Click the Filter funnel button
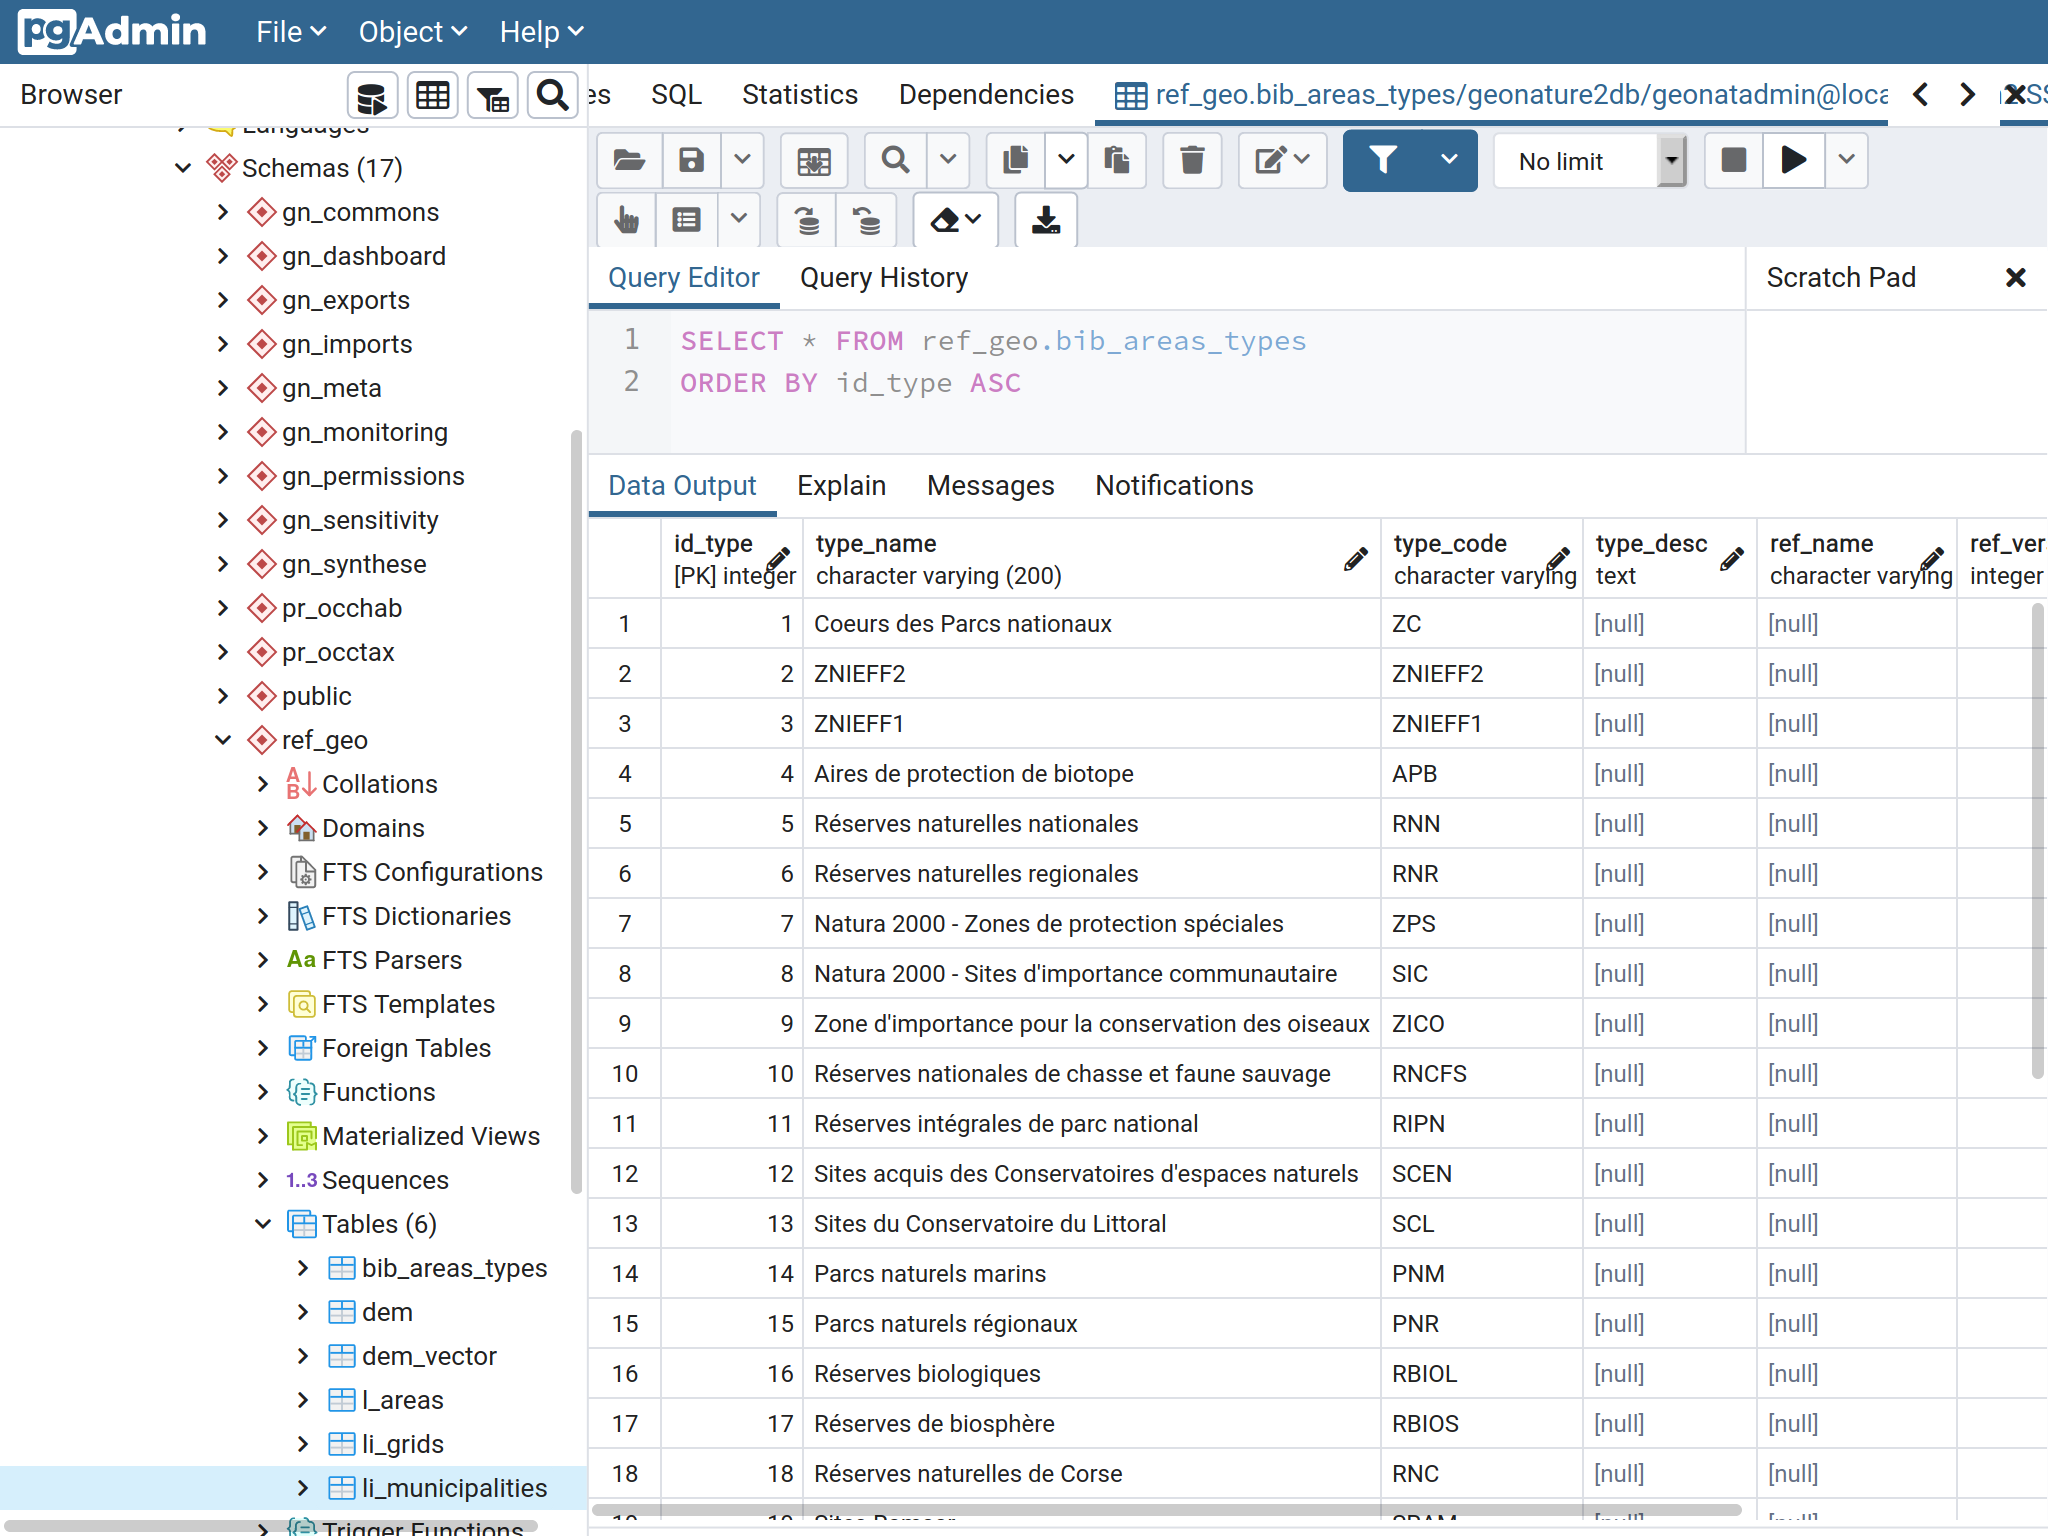 pos(1384,160)
